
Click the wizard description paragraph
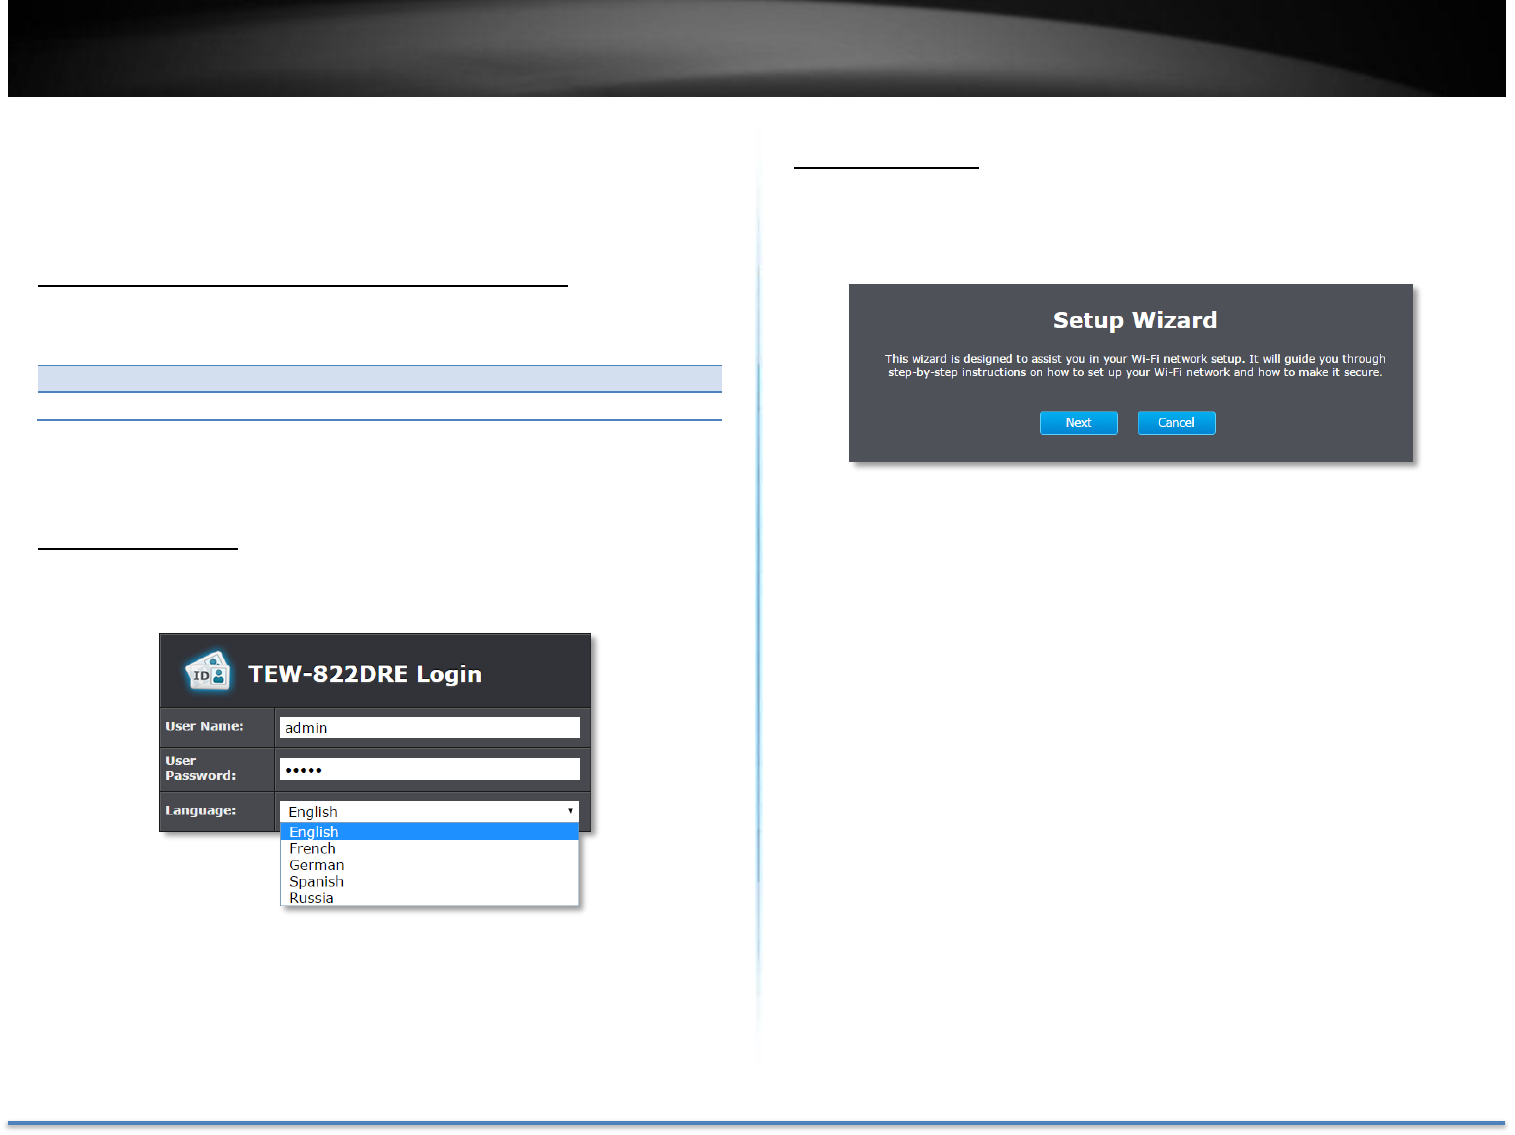click(1135, 365)
